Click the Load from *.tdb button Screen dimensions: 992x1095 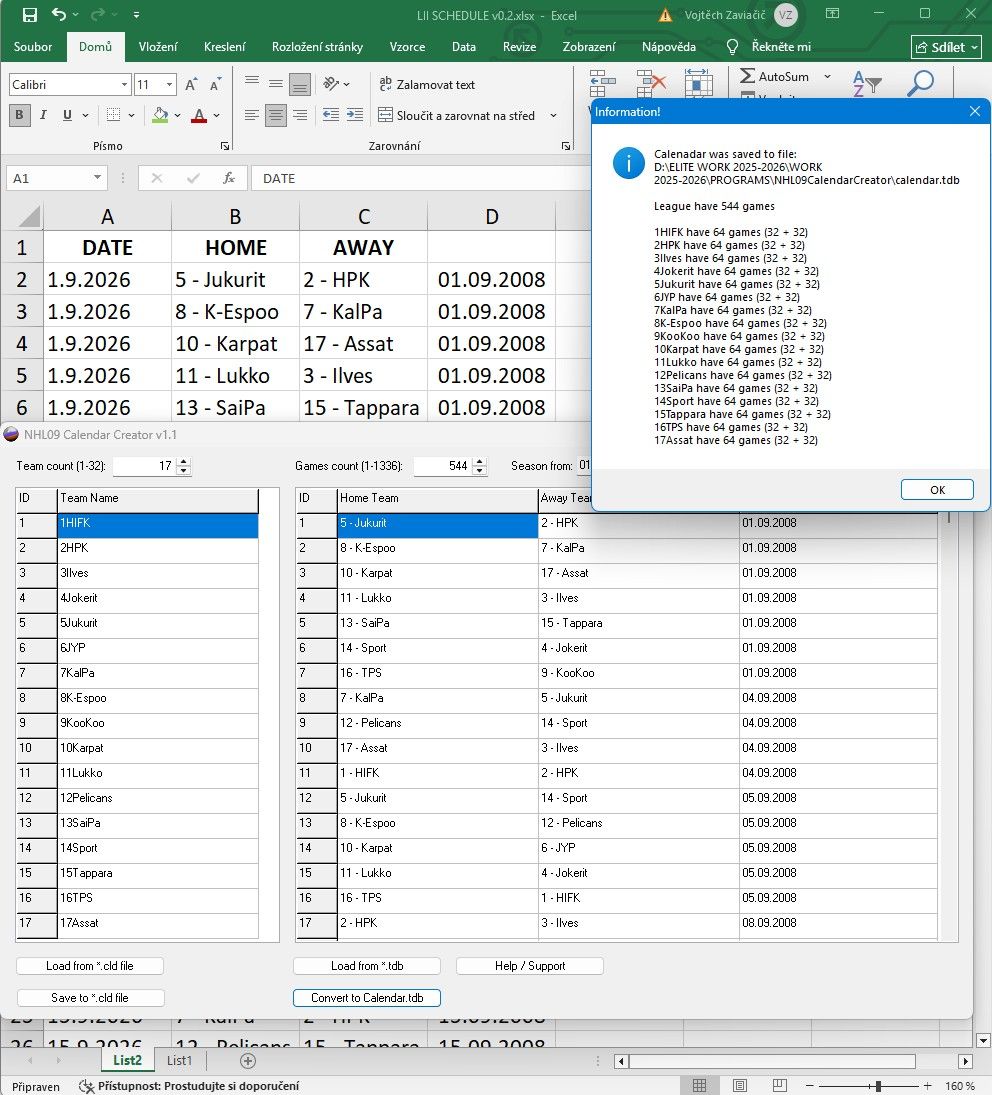tap(367, 966)
